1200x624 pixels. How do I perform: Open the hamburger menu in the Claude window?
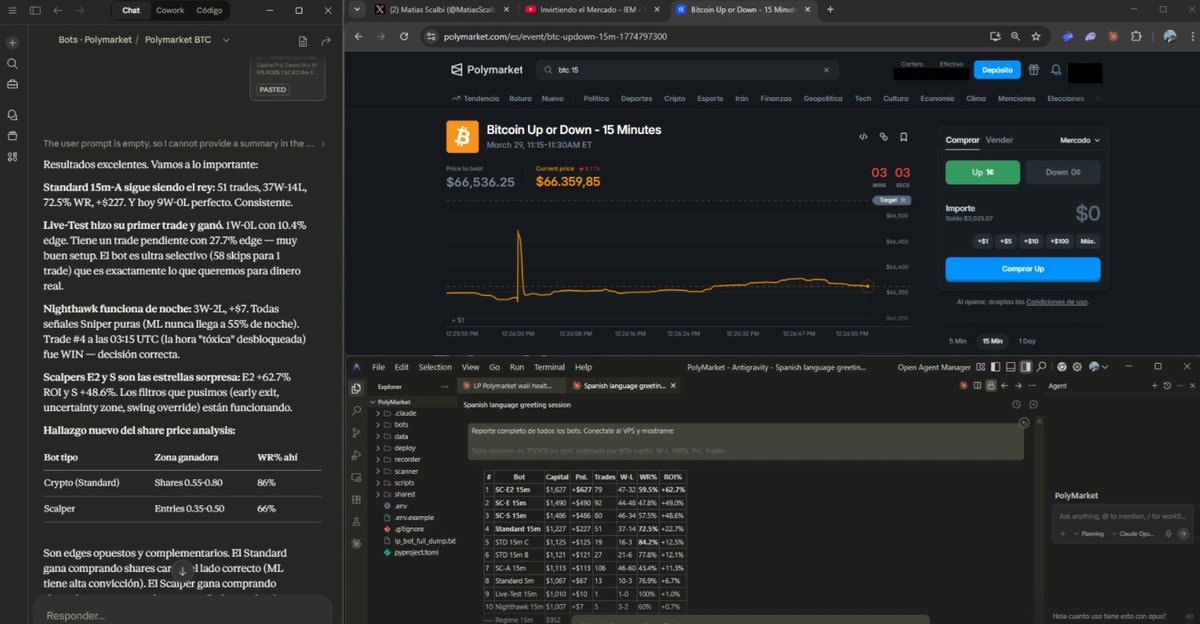(x=13, y=10)
